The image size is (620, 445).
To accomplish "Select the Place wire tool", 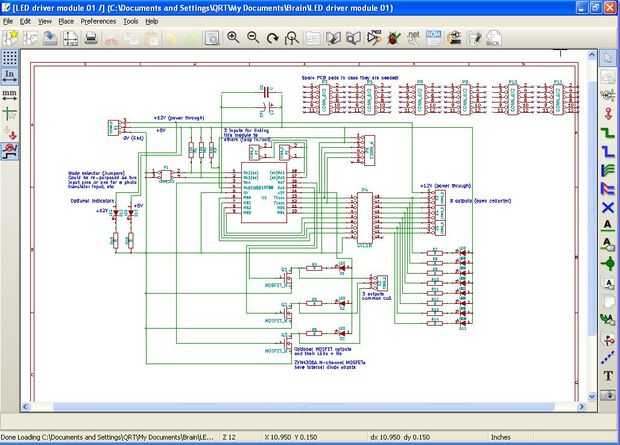I will 608,132.
